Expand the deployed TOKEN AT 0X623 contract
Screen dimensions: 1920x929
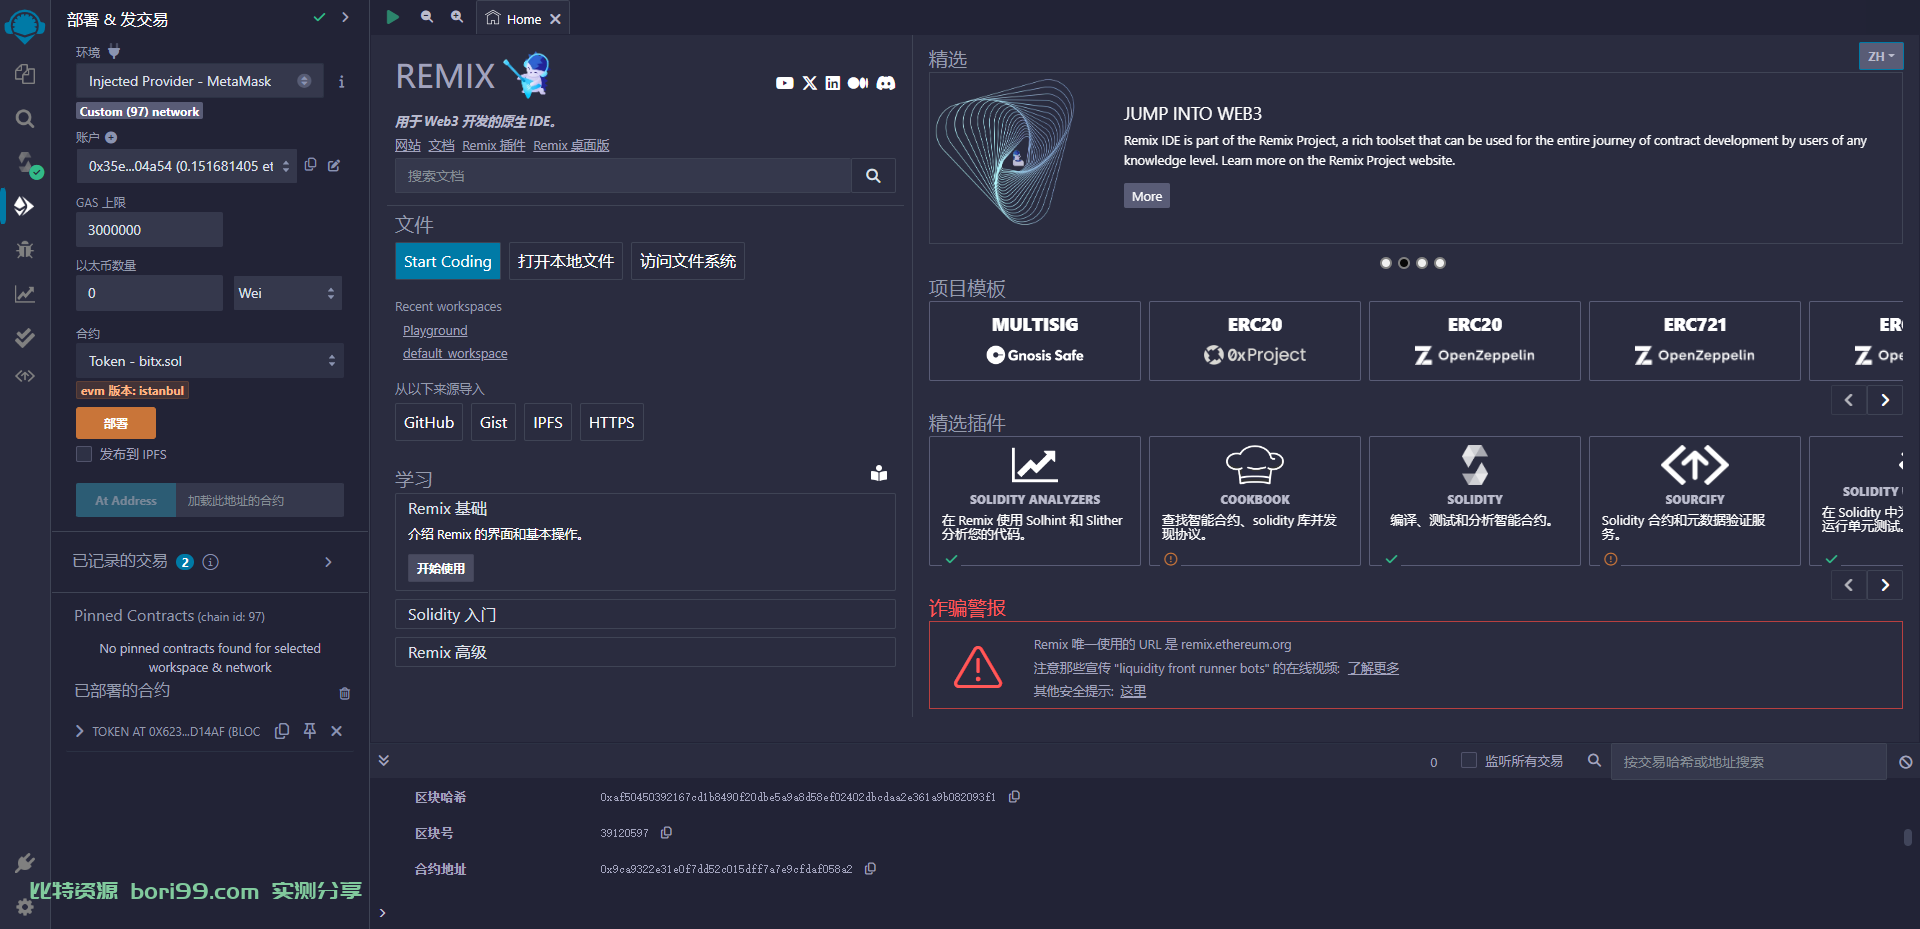pos(80,731)
